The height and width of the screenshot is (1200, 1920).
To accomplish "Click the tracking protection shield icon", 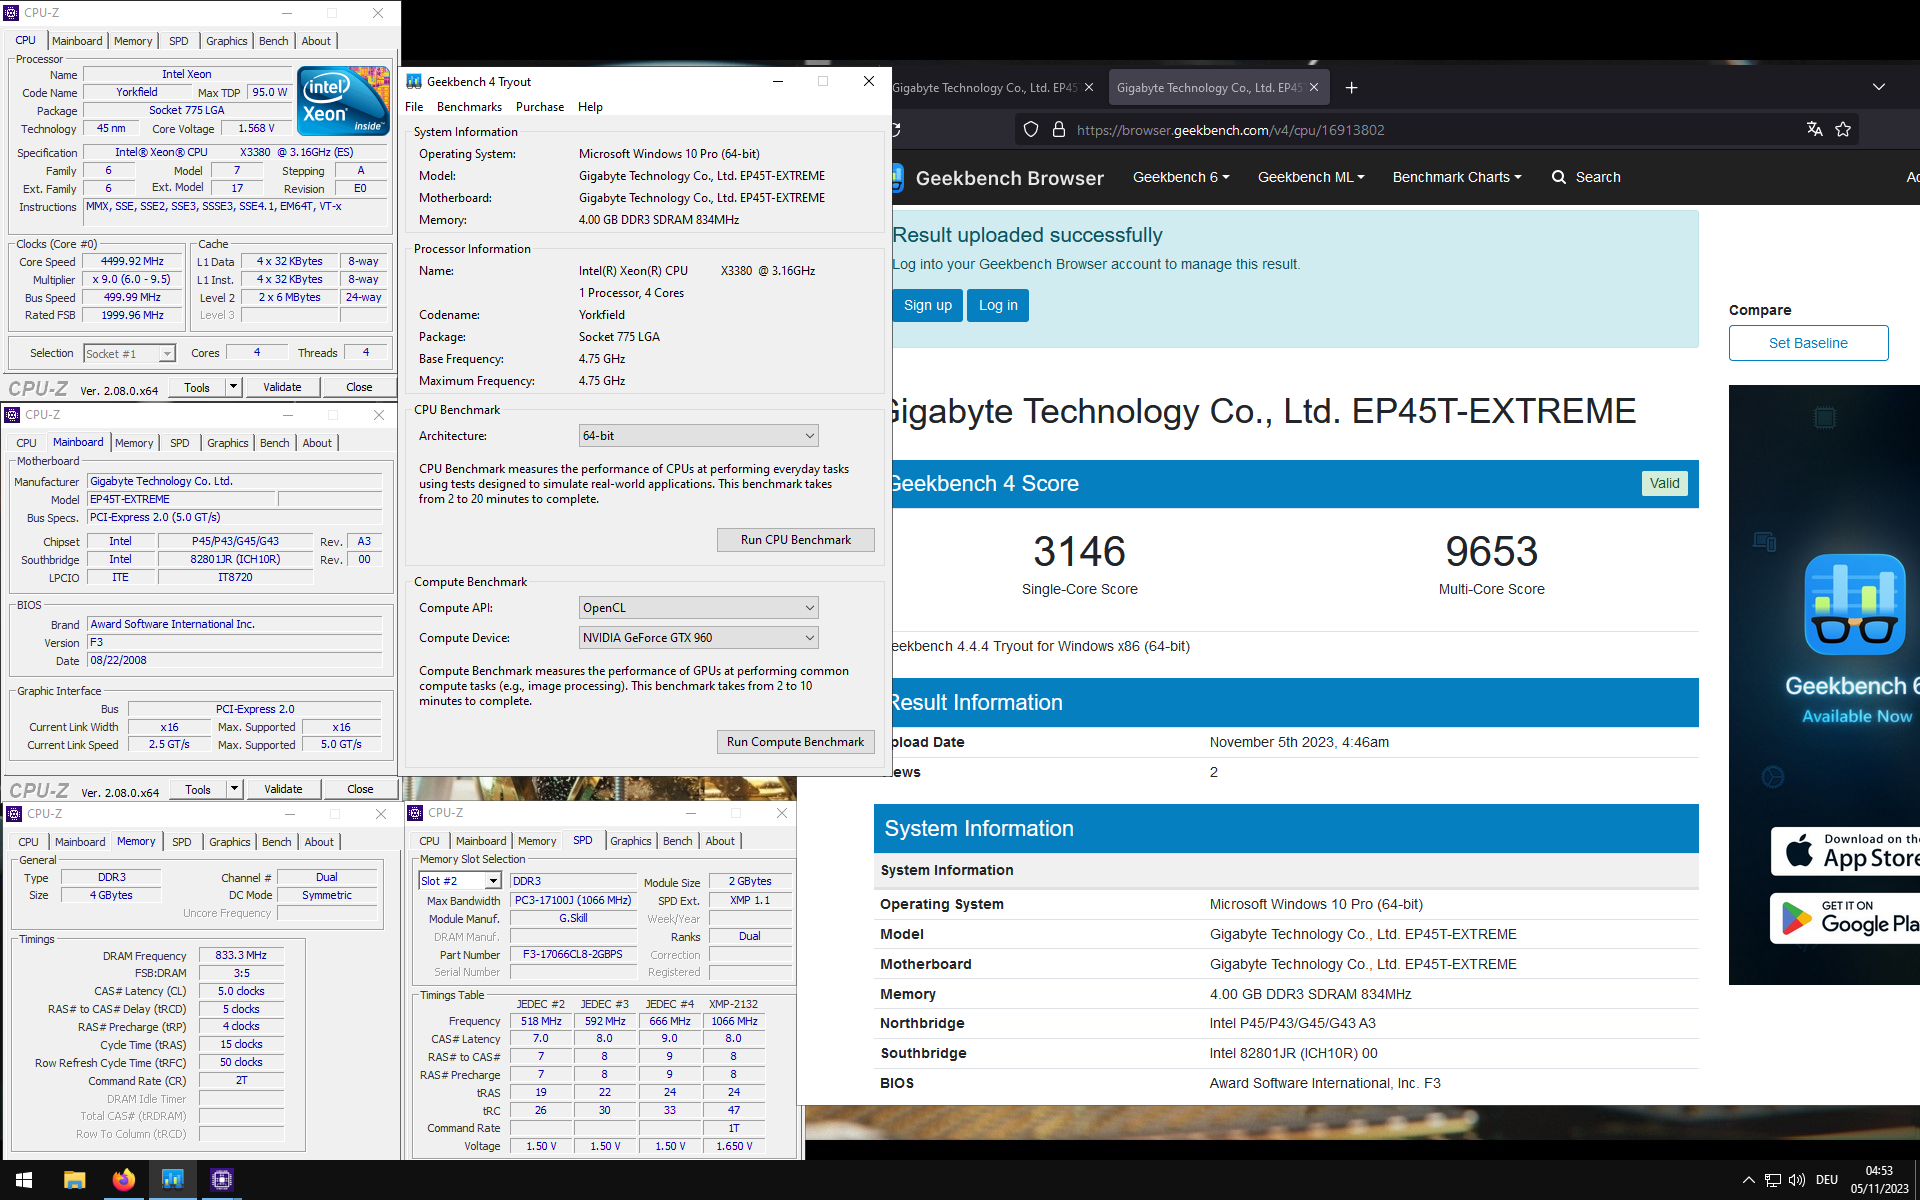I will pos(1031,129).
